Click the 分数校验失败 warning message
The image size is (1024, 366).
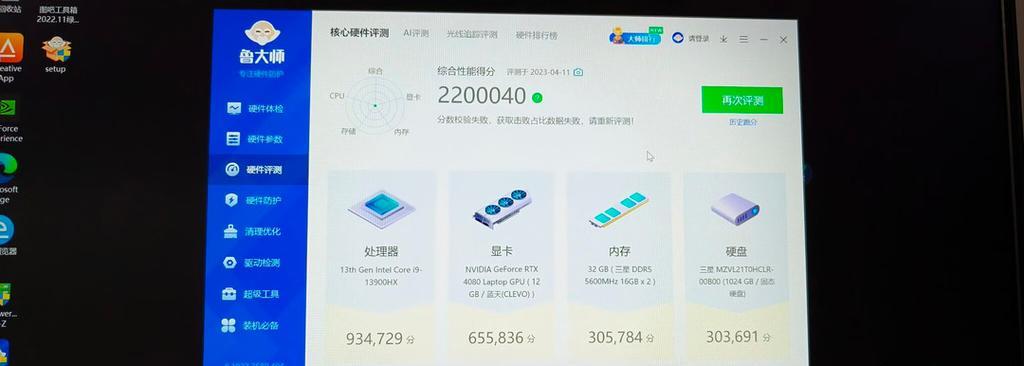(x=535, y=121)
